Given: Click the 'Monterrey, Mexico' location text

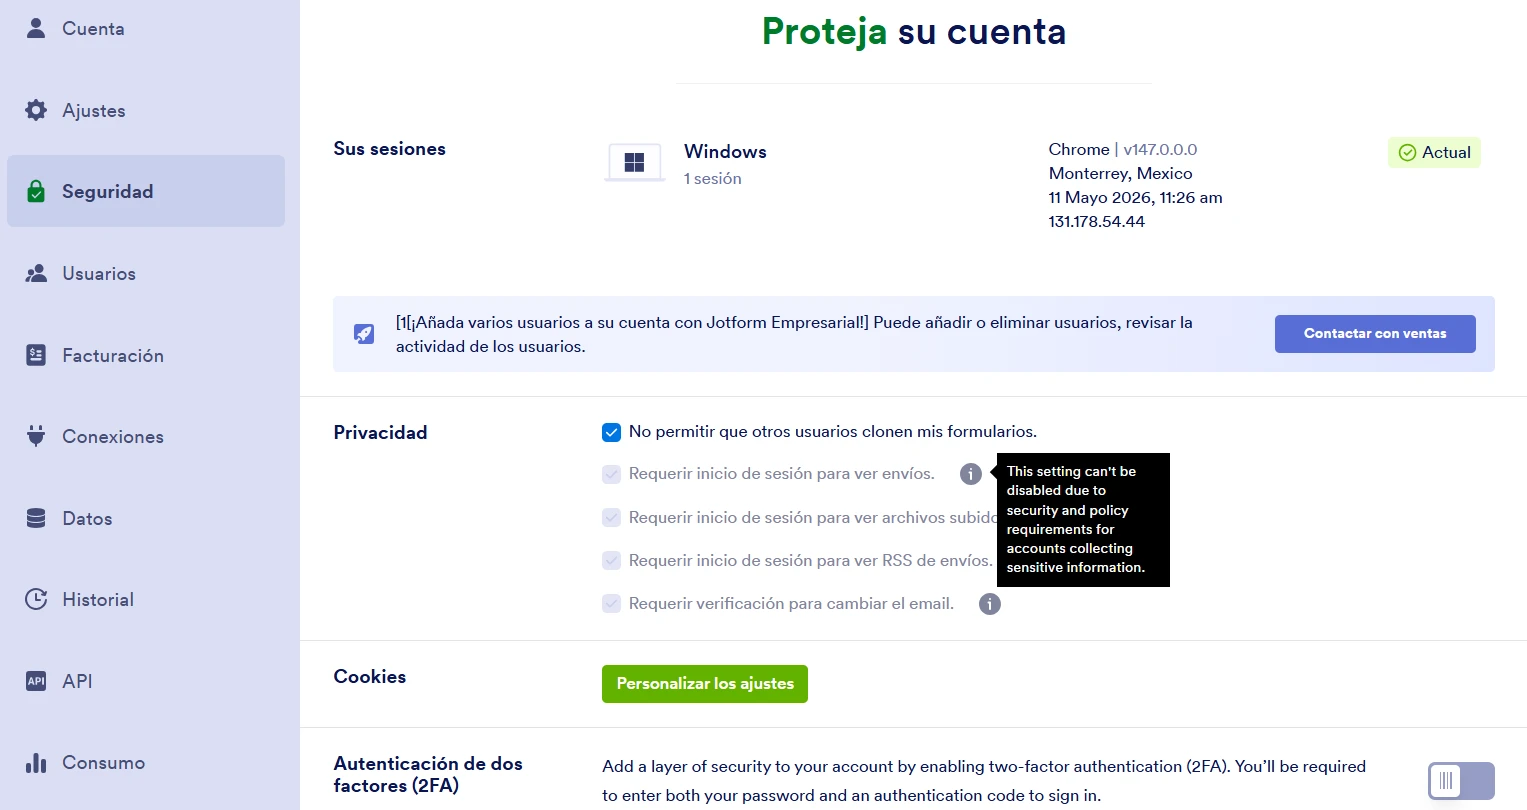Looking at the screenshot, I should tap(1120, 173).
